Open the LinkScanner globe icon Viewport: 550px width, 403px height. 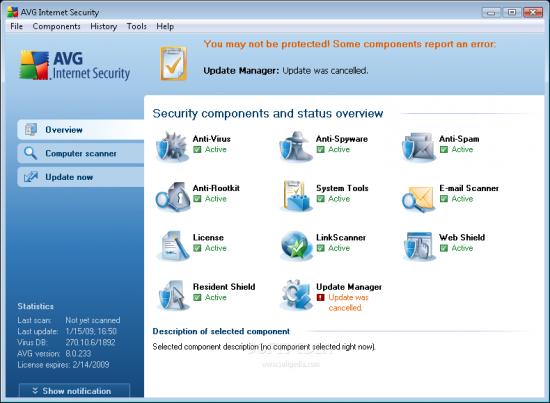pos(296,246)
